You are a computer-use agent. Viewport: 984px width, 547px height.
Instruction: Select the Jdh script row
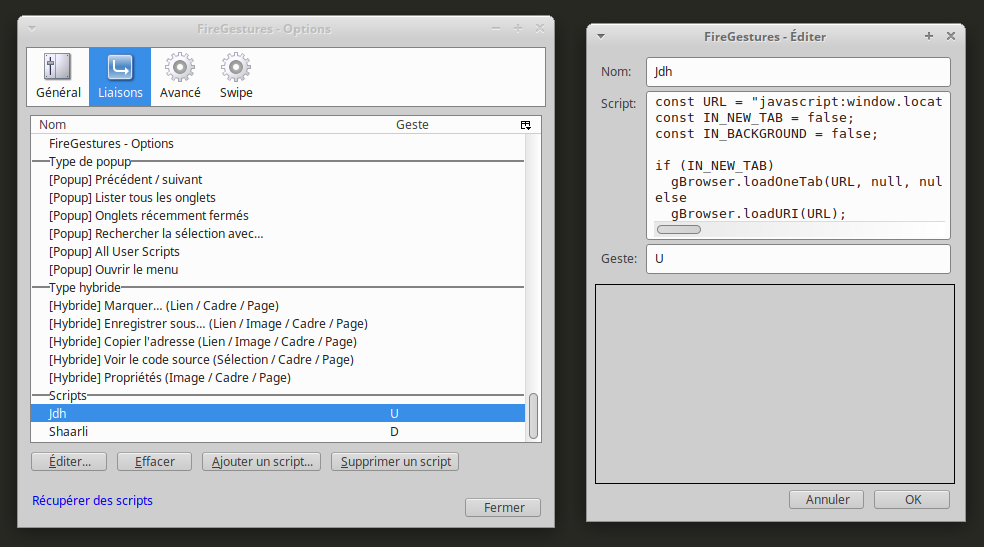(278, 413)
